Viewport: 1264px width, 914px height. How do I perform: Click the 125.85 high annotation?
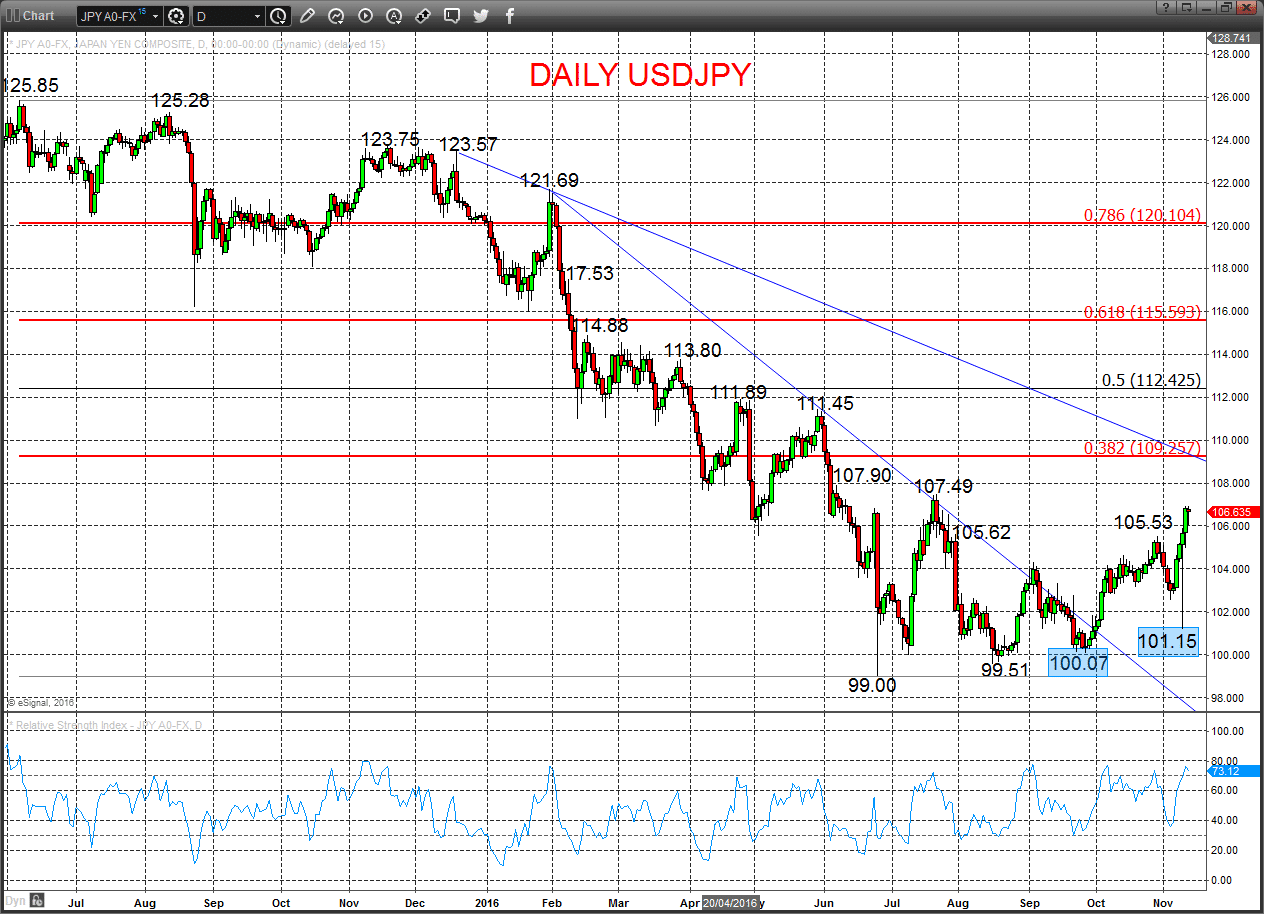tap(30, 86)
